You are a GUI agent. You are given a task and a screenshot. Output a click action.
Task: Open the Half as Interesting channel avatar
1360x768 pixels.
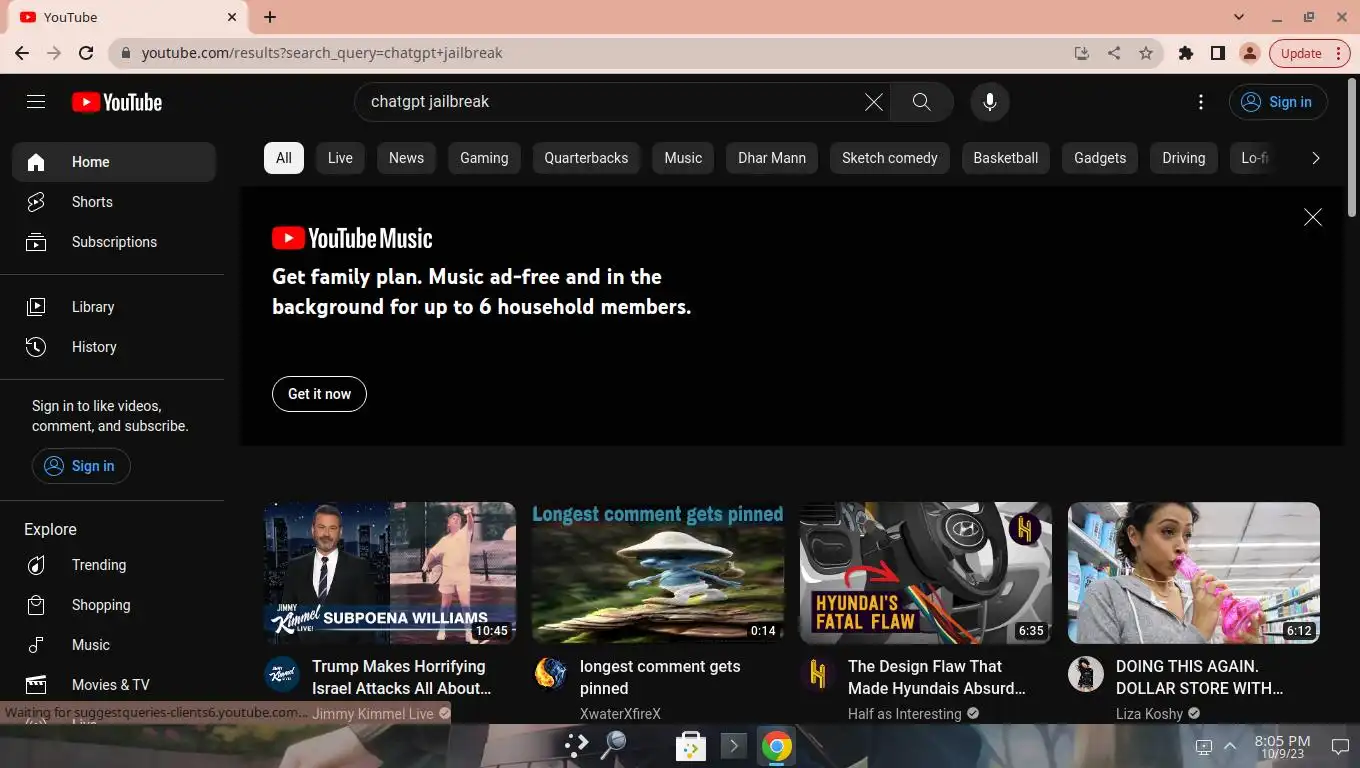818,674
